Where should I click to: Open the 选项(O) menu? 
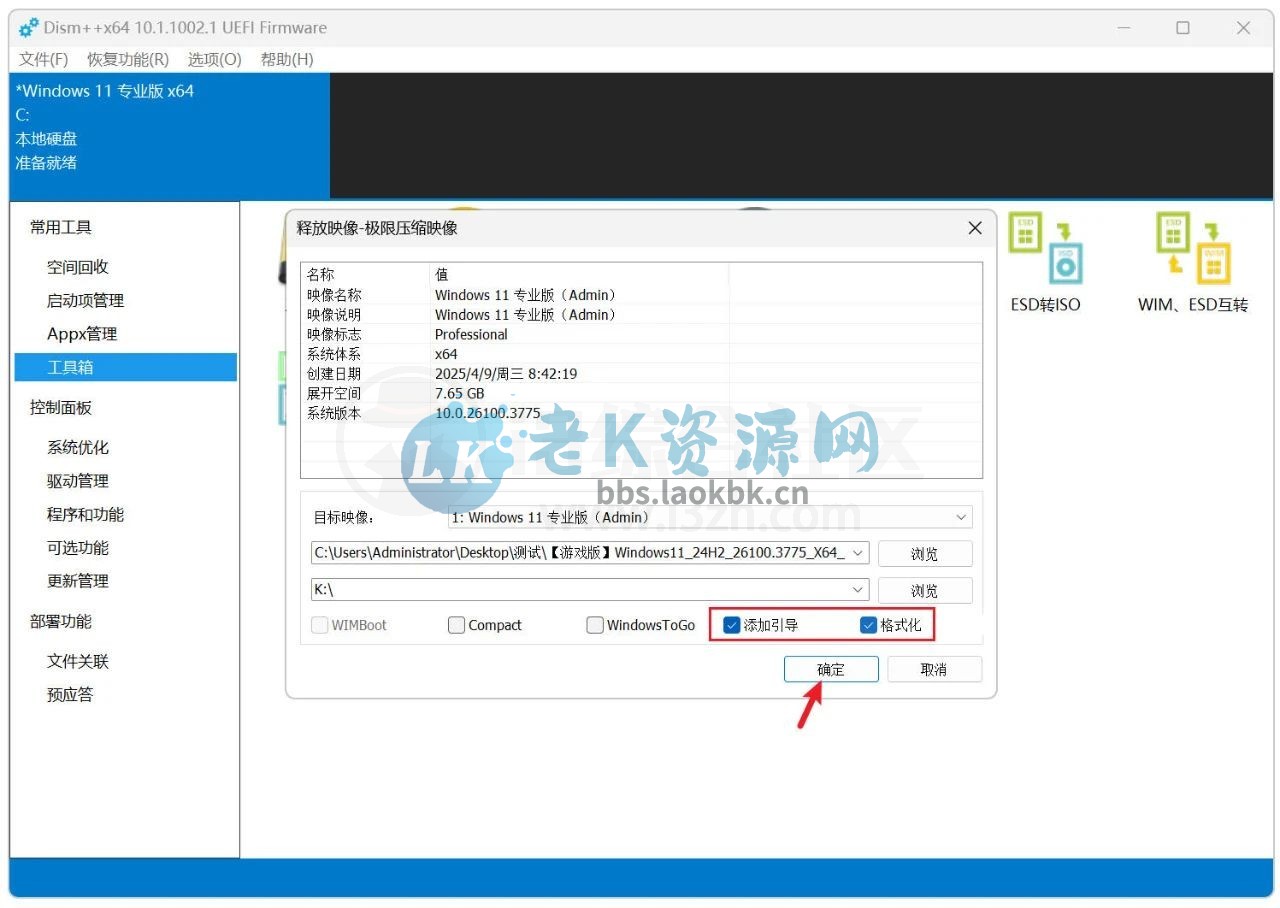(215, 59)
